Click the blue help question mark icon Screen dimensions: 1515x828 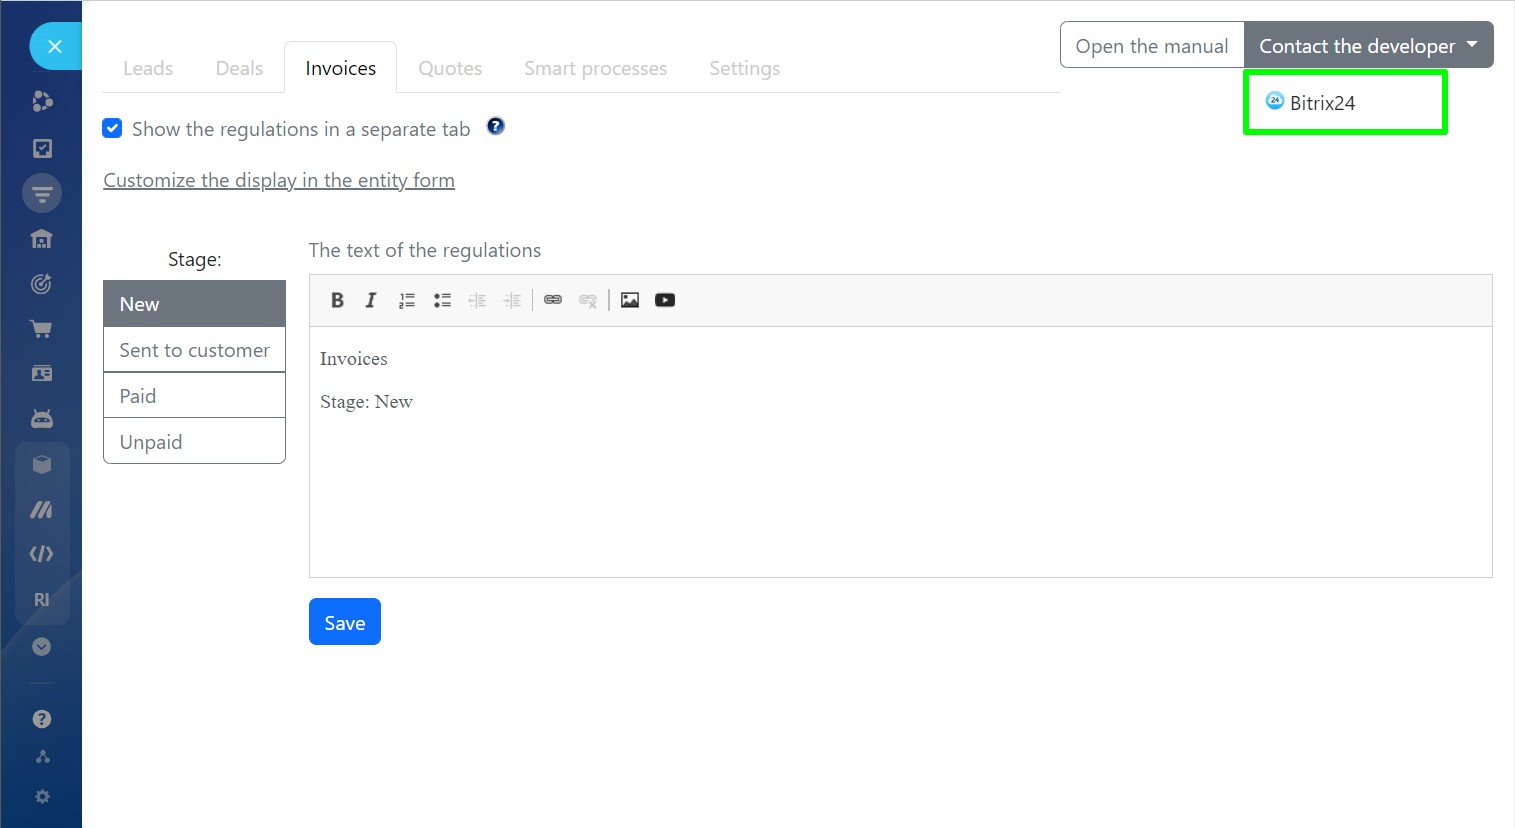click(496, 126)
